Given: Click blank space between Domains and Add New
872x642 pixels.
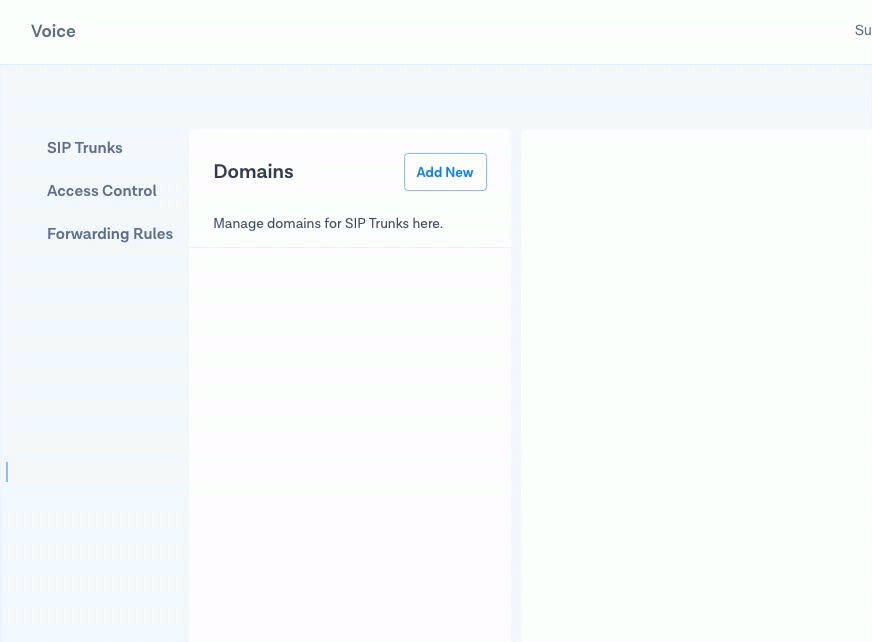Looking at the screenshot, I should pos(348,172).
